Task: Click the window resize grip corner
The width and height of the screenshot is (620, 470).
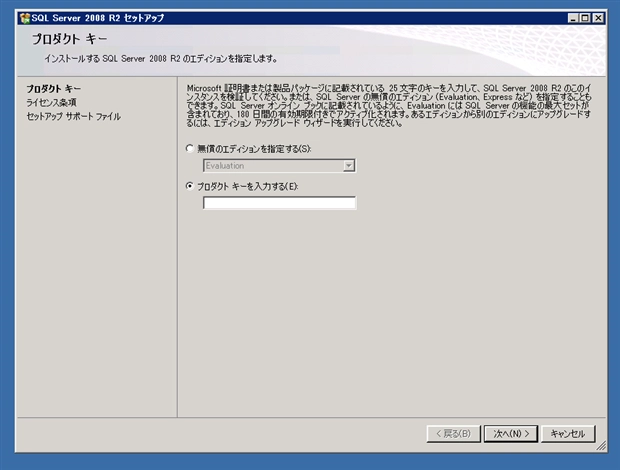Action: pyautogui.click(x=601, y=446)
